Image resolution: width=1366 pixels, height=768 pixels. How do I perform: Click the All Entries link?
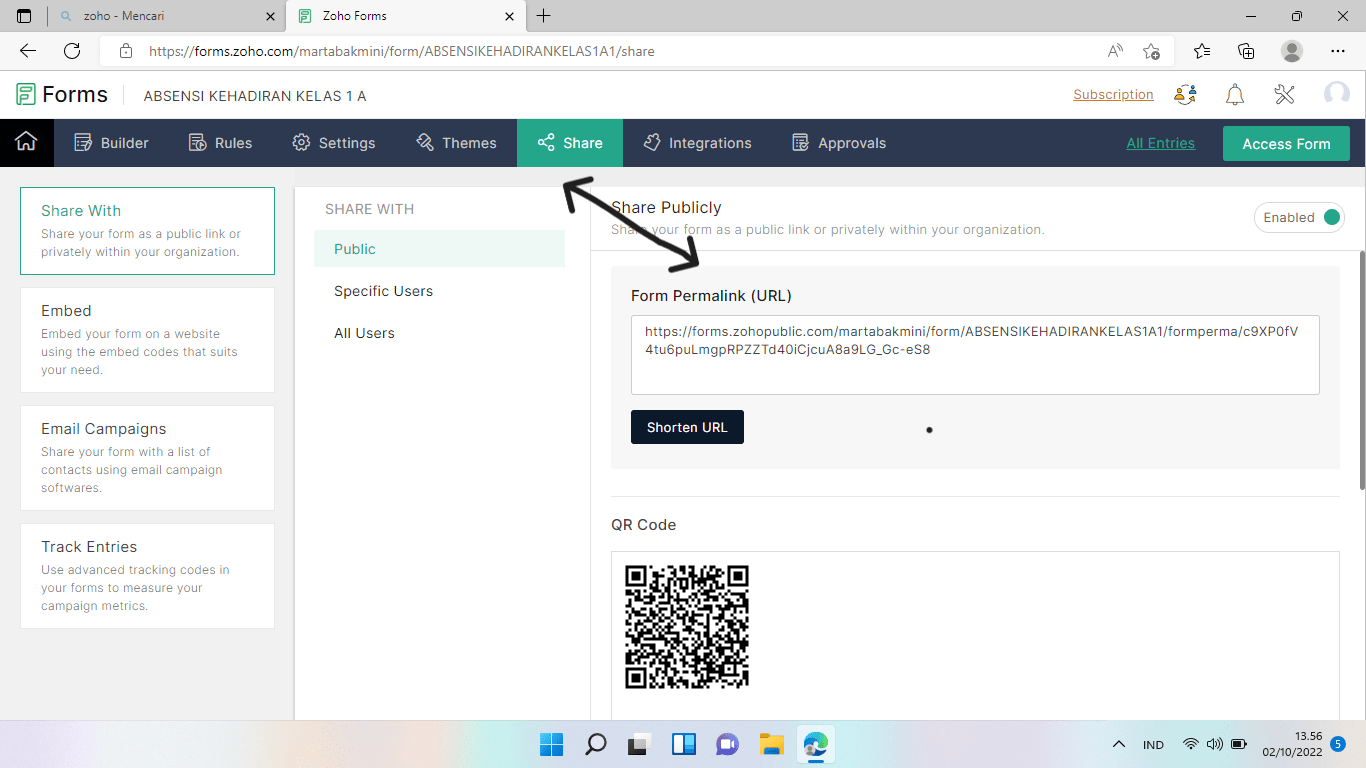(x=1160, y=143)
